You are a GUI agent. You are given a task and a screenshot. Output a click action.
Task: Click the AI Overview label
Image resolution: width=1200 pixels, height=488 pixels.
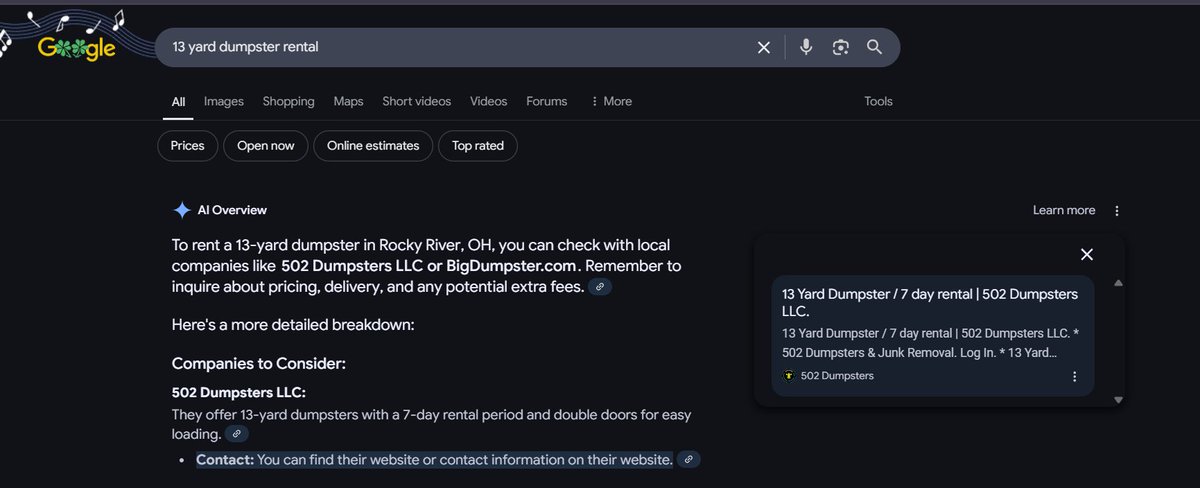(x=232, y=210)
